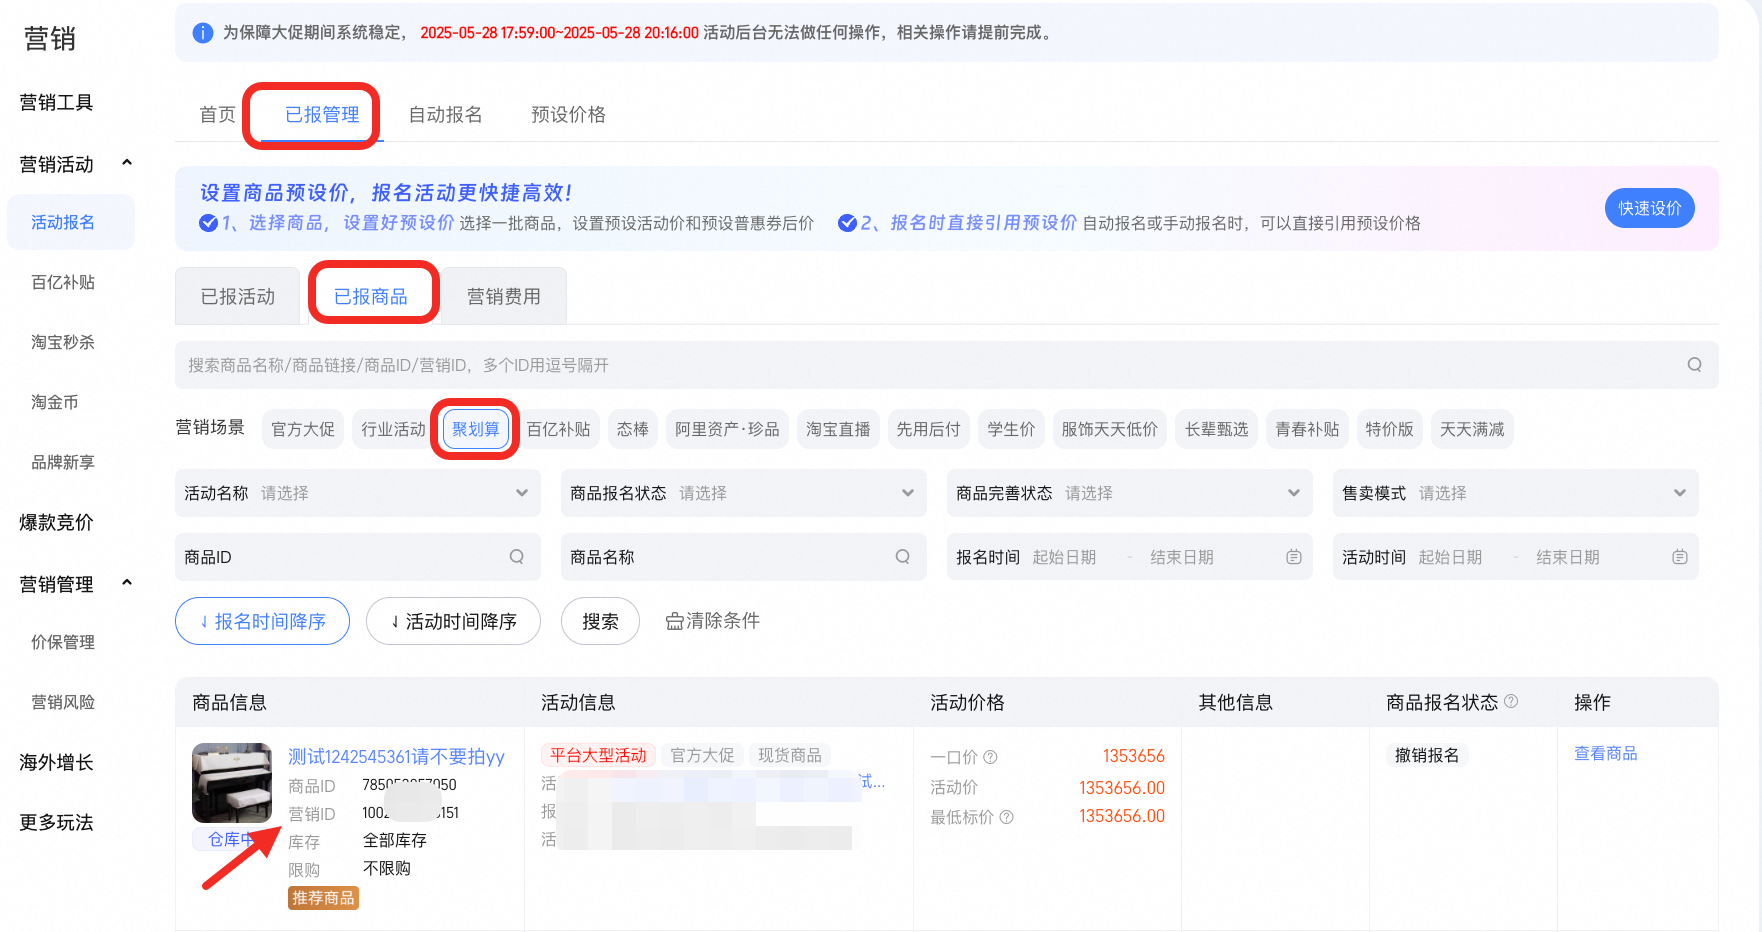Screen dimensions: 1762x932
Task: Collapse the 营销活动 sidebar section
Action: pos(127,163)
